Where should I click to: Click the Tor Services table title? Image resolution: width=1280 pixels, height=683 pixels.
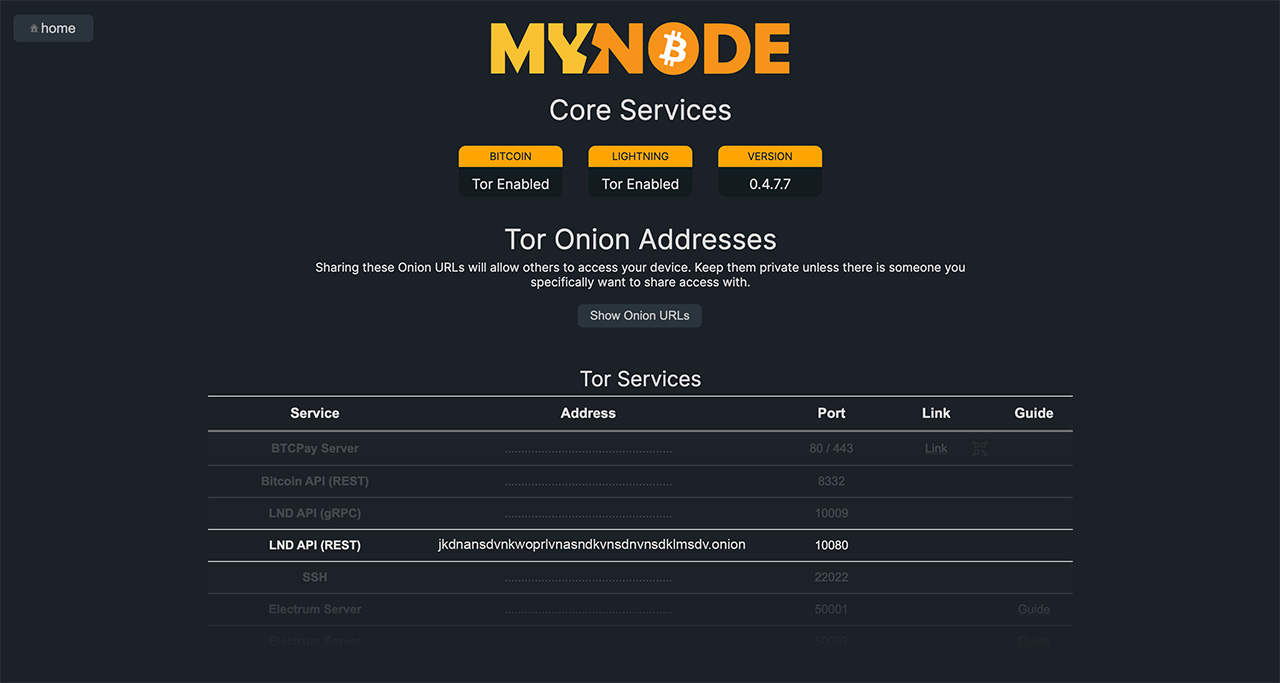640,379
